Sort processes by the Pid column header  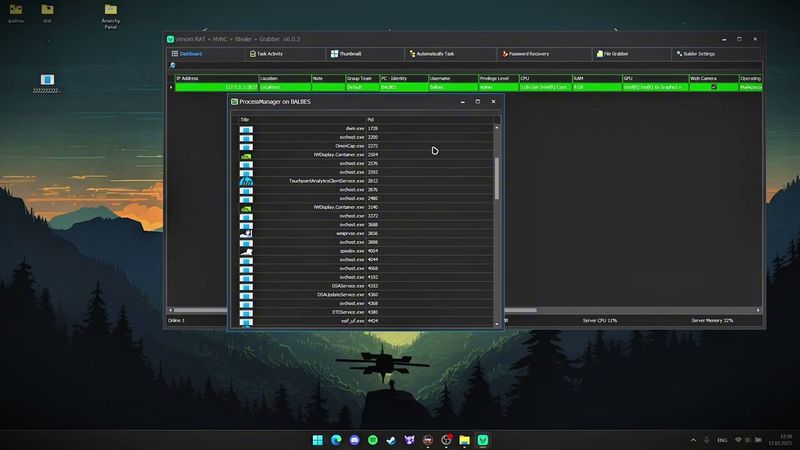click(430, 119)
